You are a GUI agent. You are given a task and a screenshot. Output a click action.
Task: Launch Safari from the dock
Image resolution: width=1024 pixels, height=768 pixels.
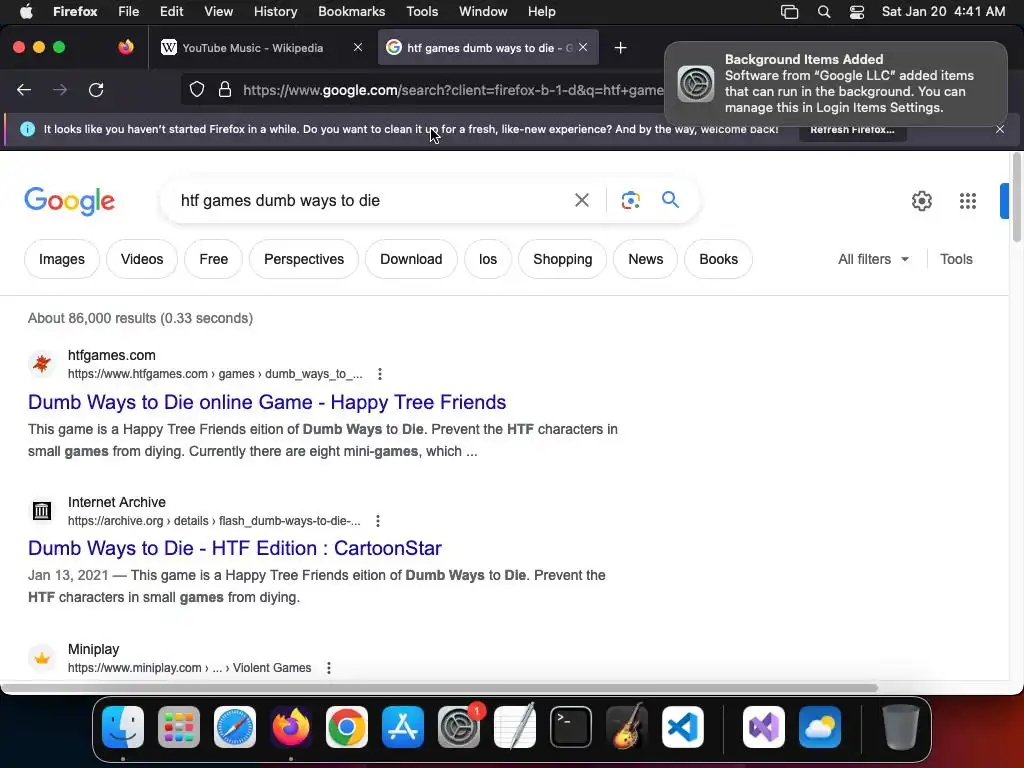[x=235, y=727]
